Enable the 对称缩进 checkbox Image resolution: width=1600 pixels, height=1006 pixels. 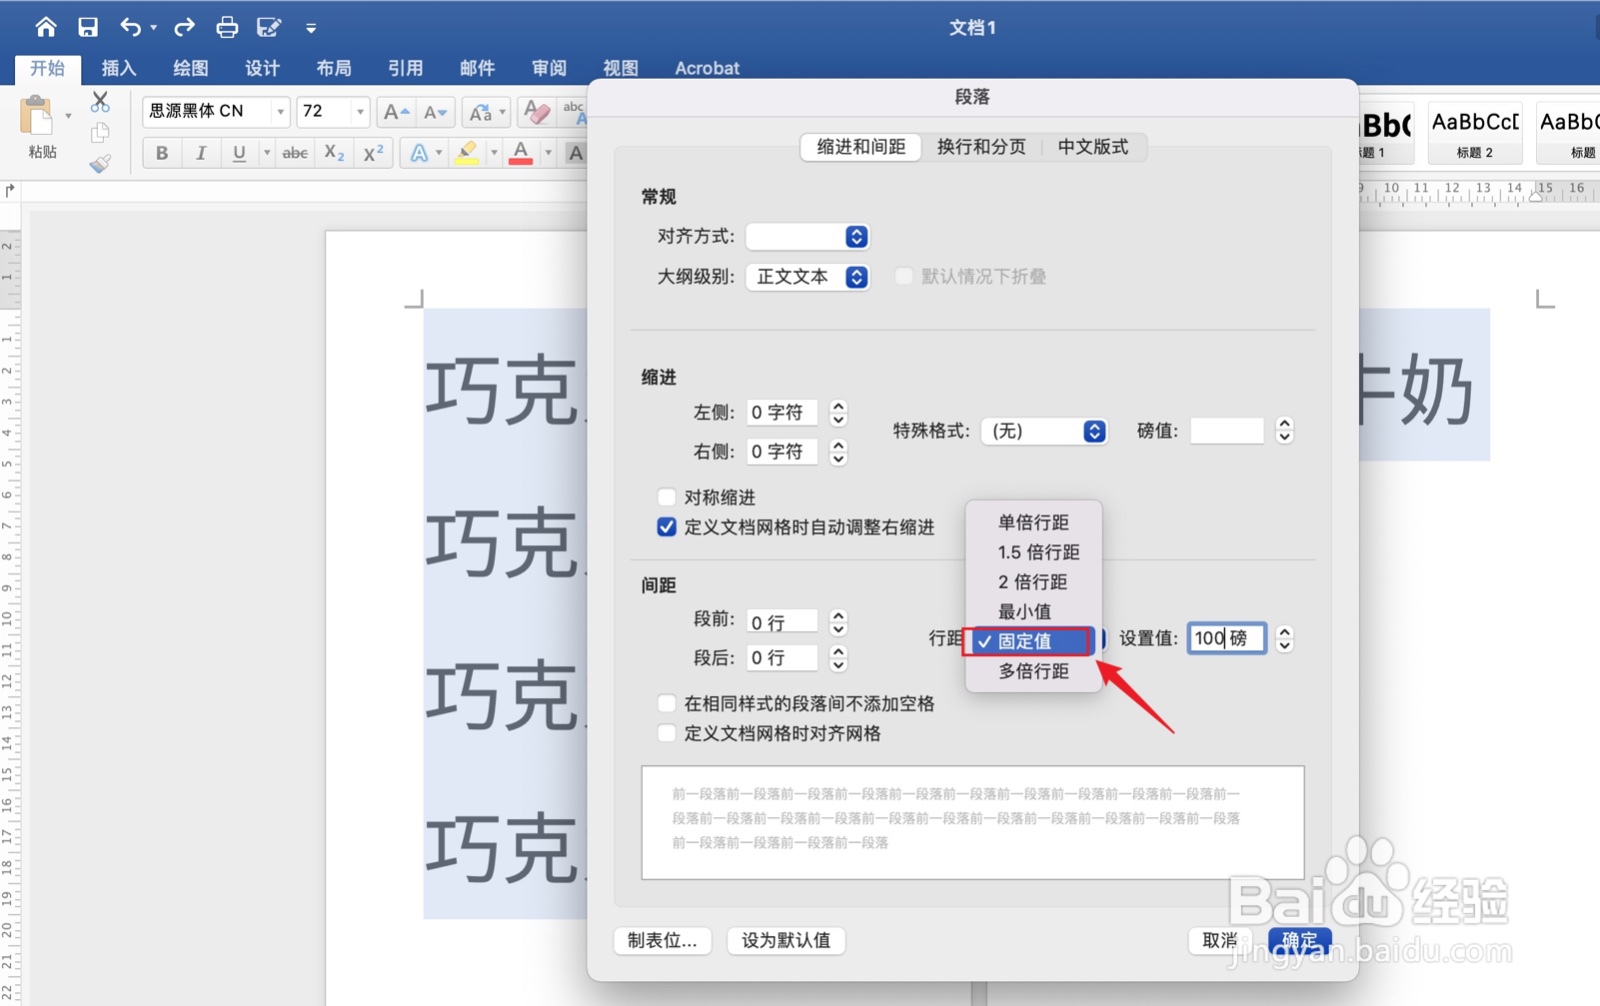click(x=666, y=496)
